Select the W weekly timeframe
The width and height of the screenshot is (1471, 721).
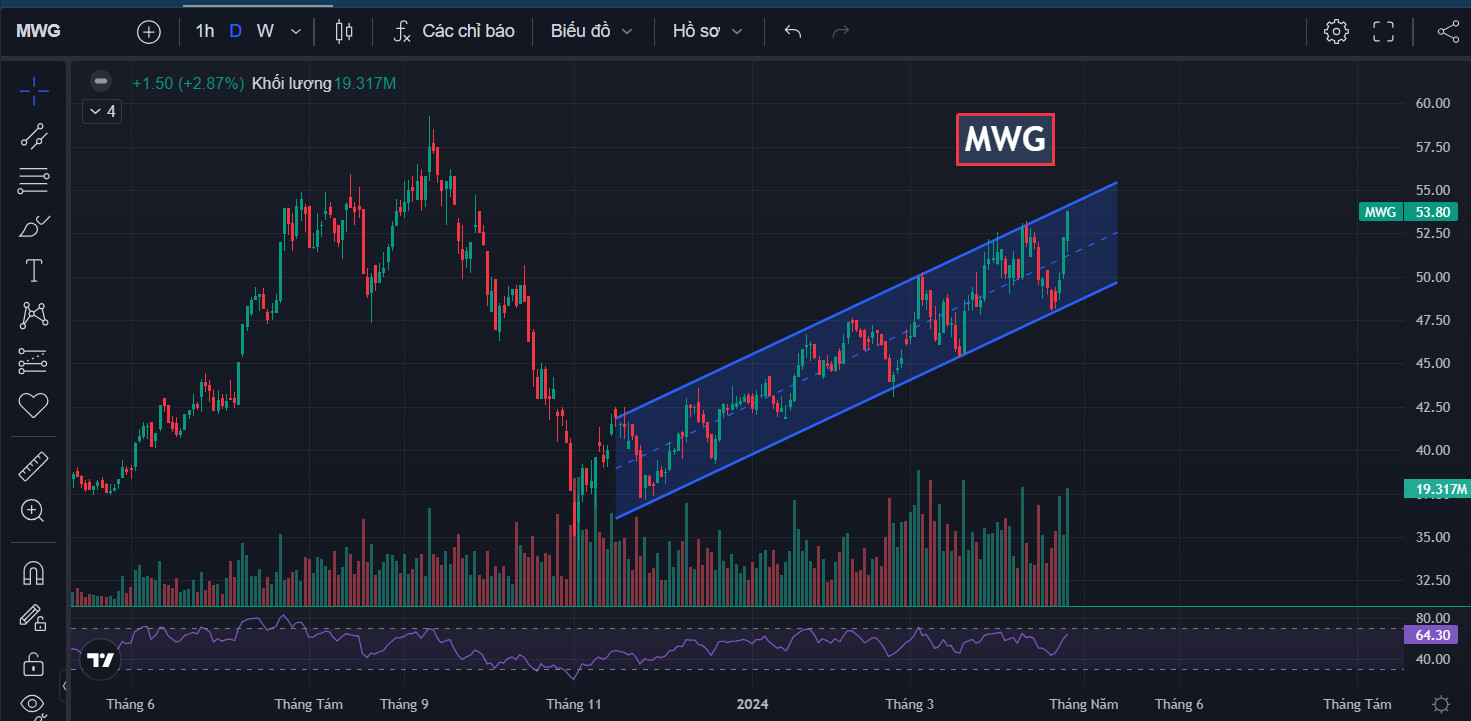pos(265,32)
